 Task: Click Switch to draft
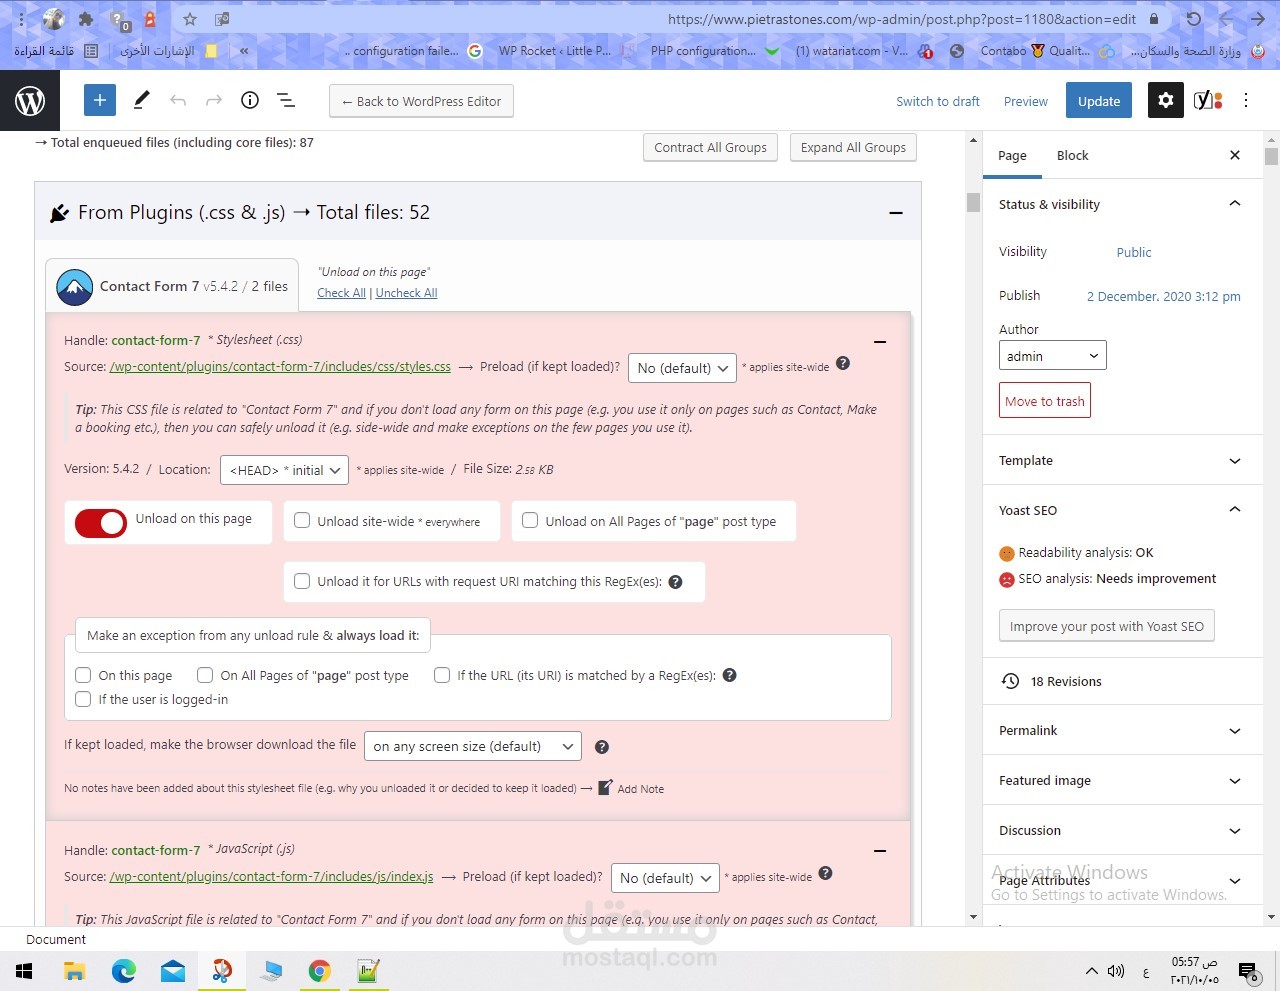[x=938, y=101]
